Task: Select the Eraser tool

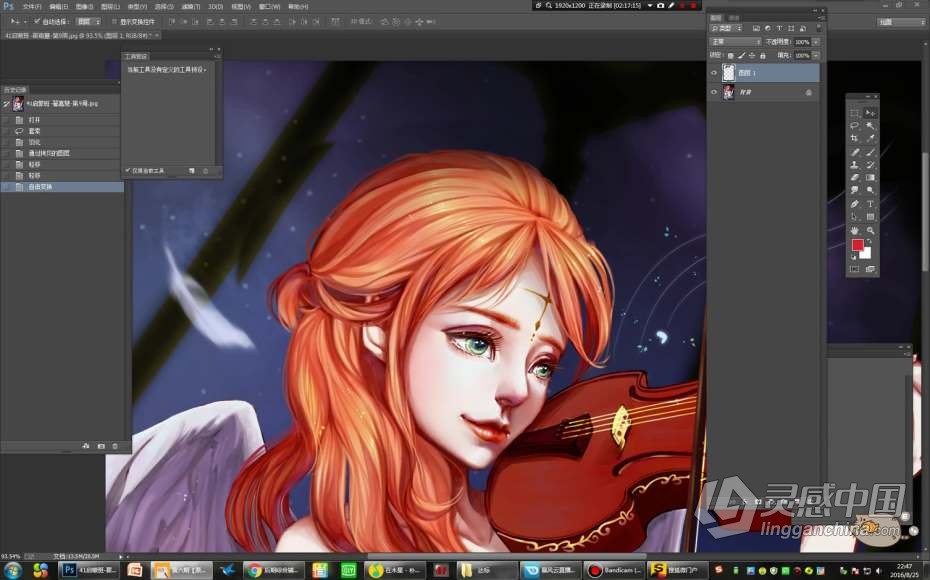Action: tap(854, 177)
